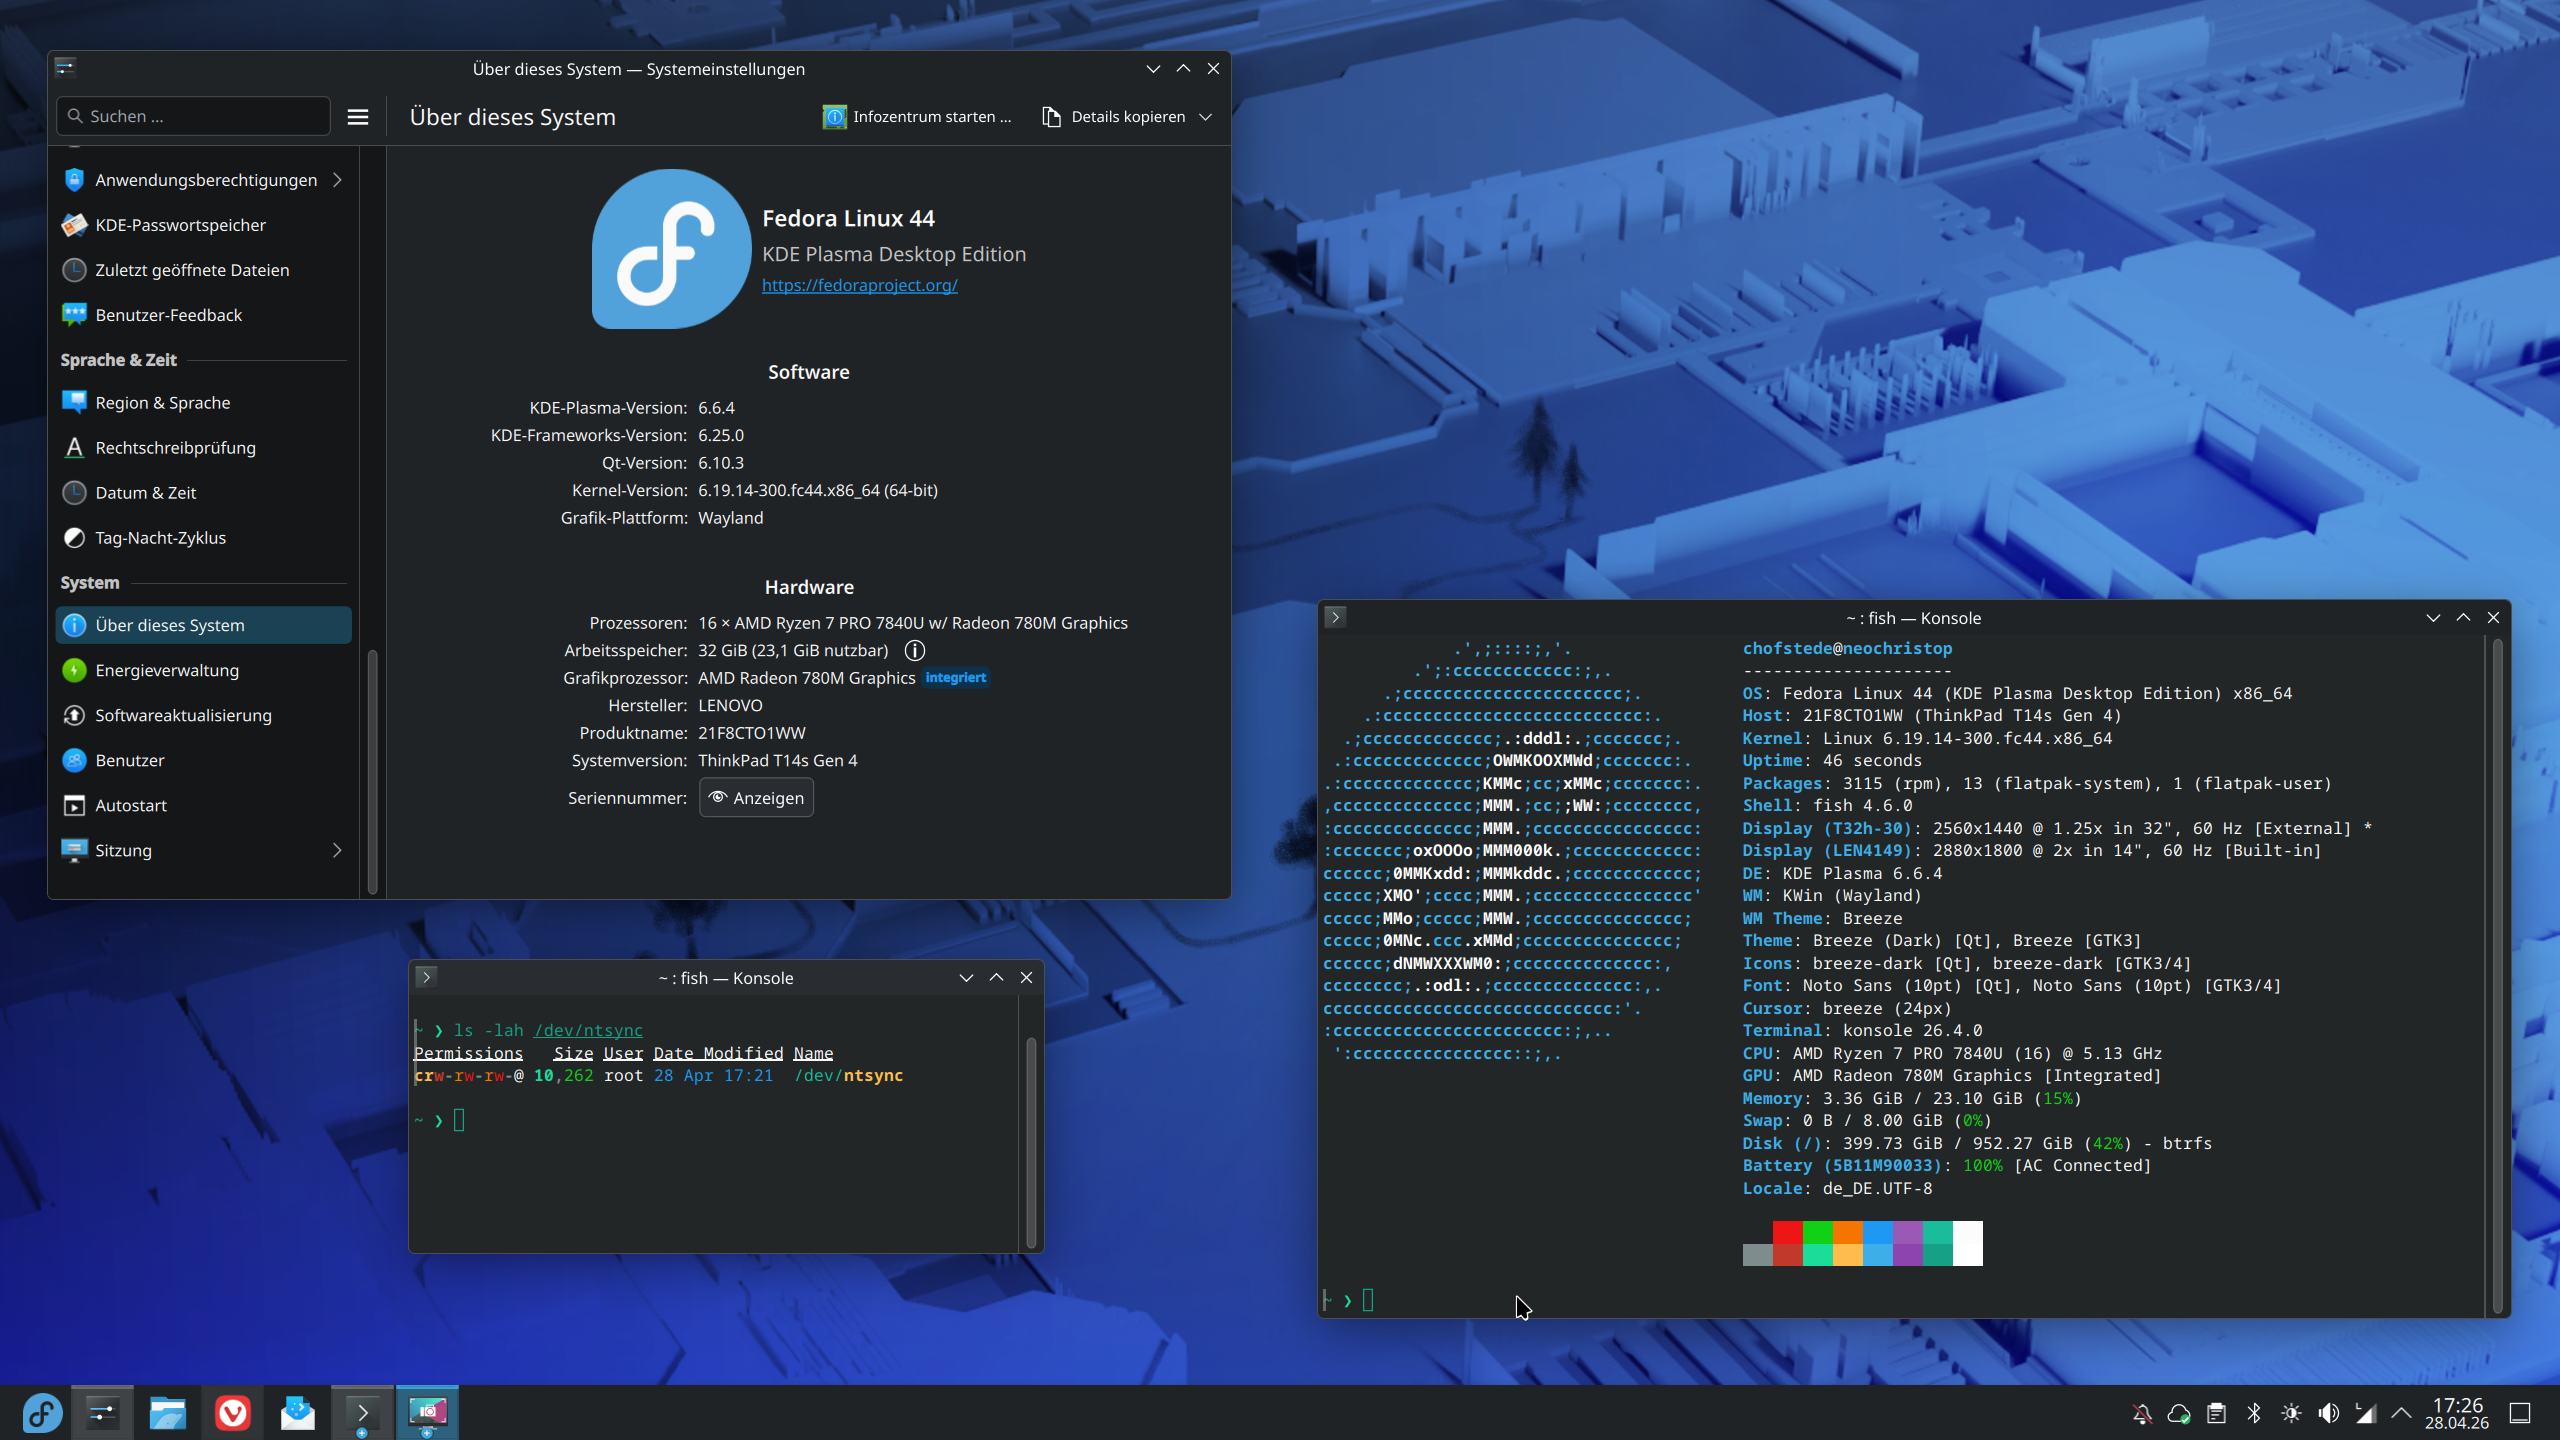Click the Suchen search field
Viewport: 2560px width, 1440px height.
click(195, 117)
